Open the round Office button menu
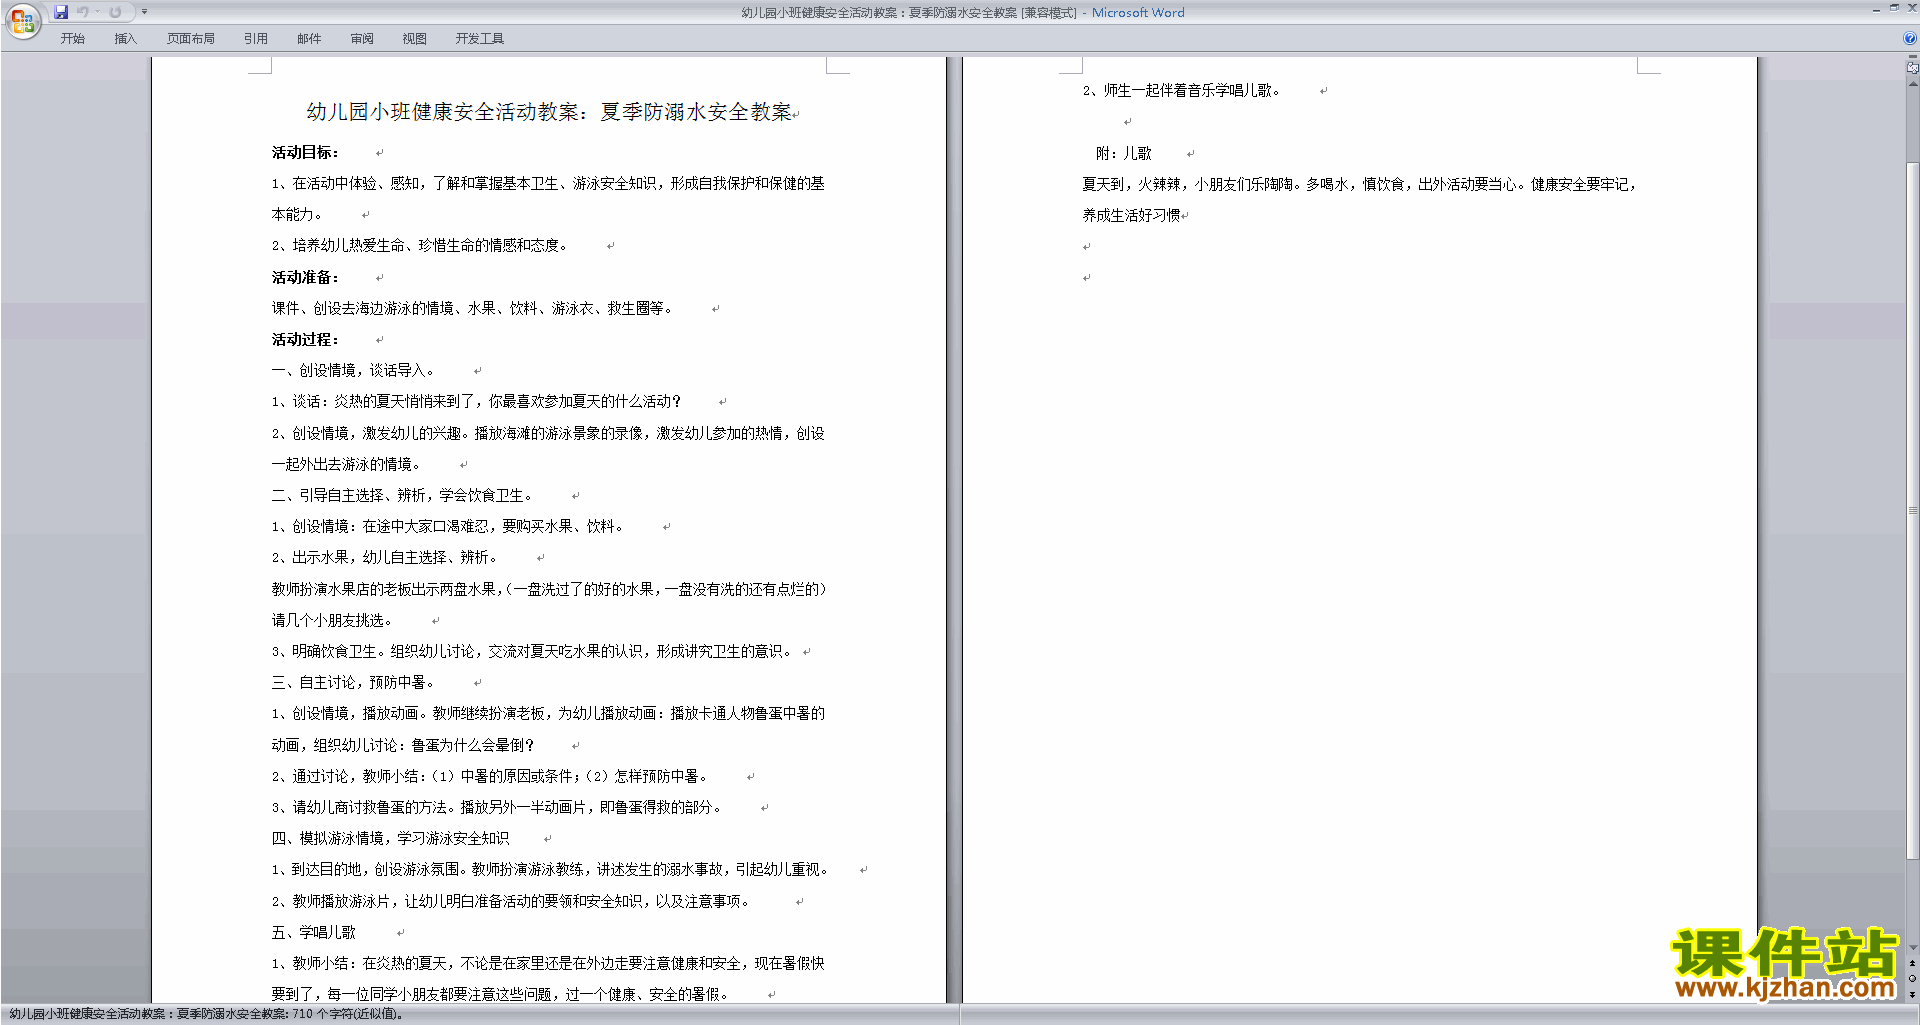 pos(22,20)
